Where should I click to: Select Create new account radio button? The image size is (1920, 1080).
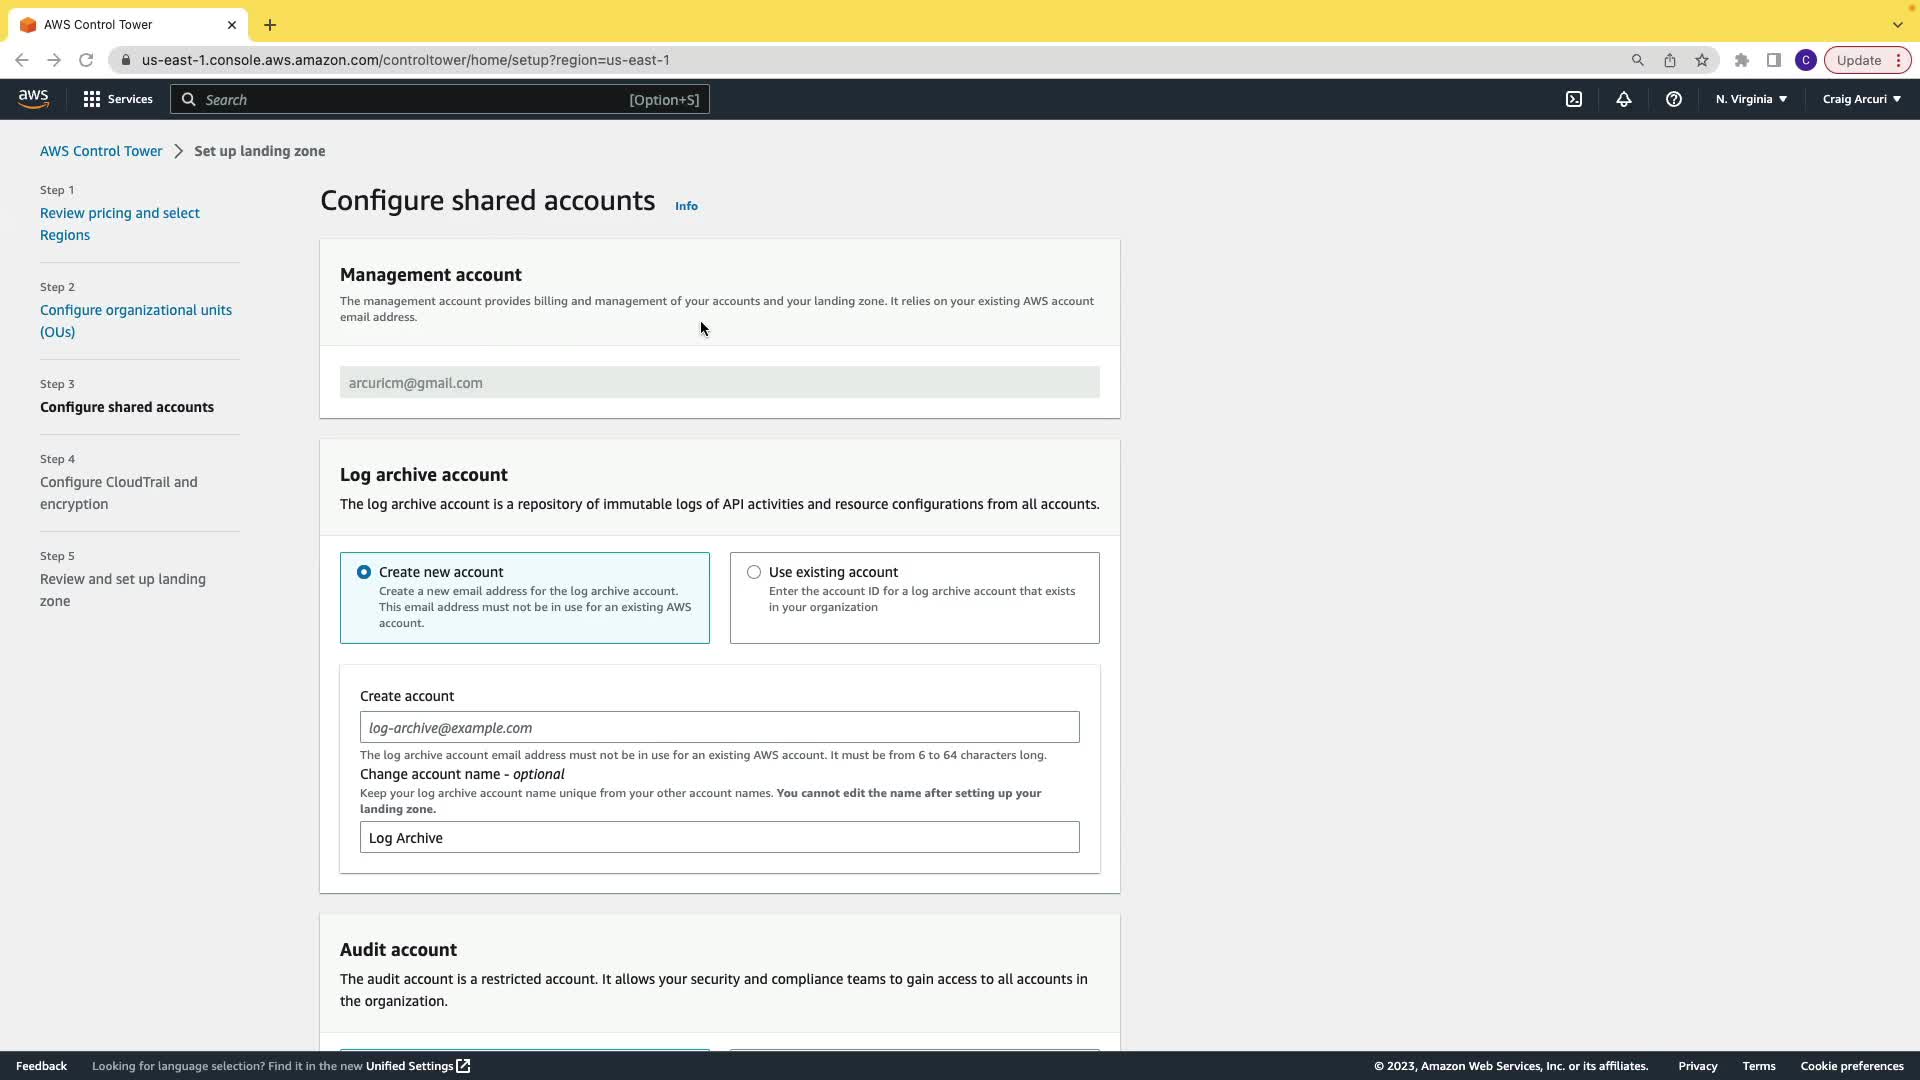(364, 572)
